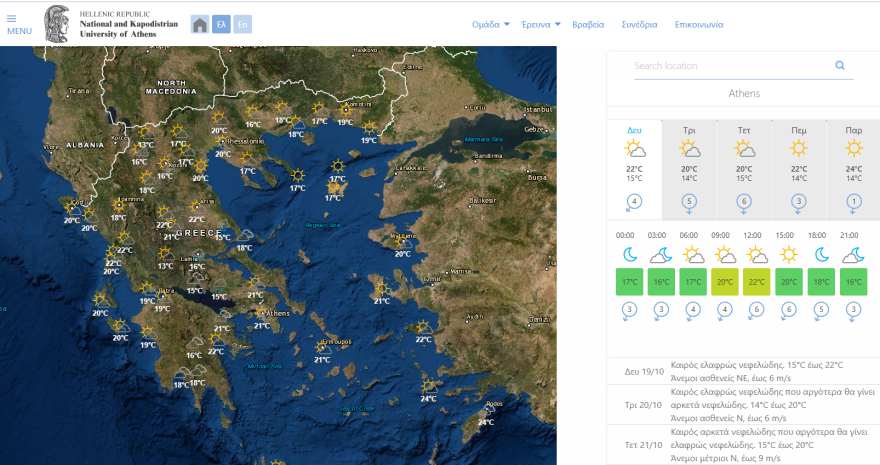Open the Βραβεία menu item
This screenshot has height=465, width=880.
[588, 24]
